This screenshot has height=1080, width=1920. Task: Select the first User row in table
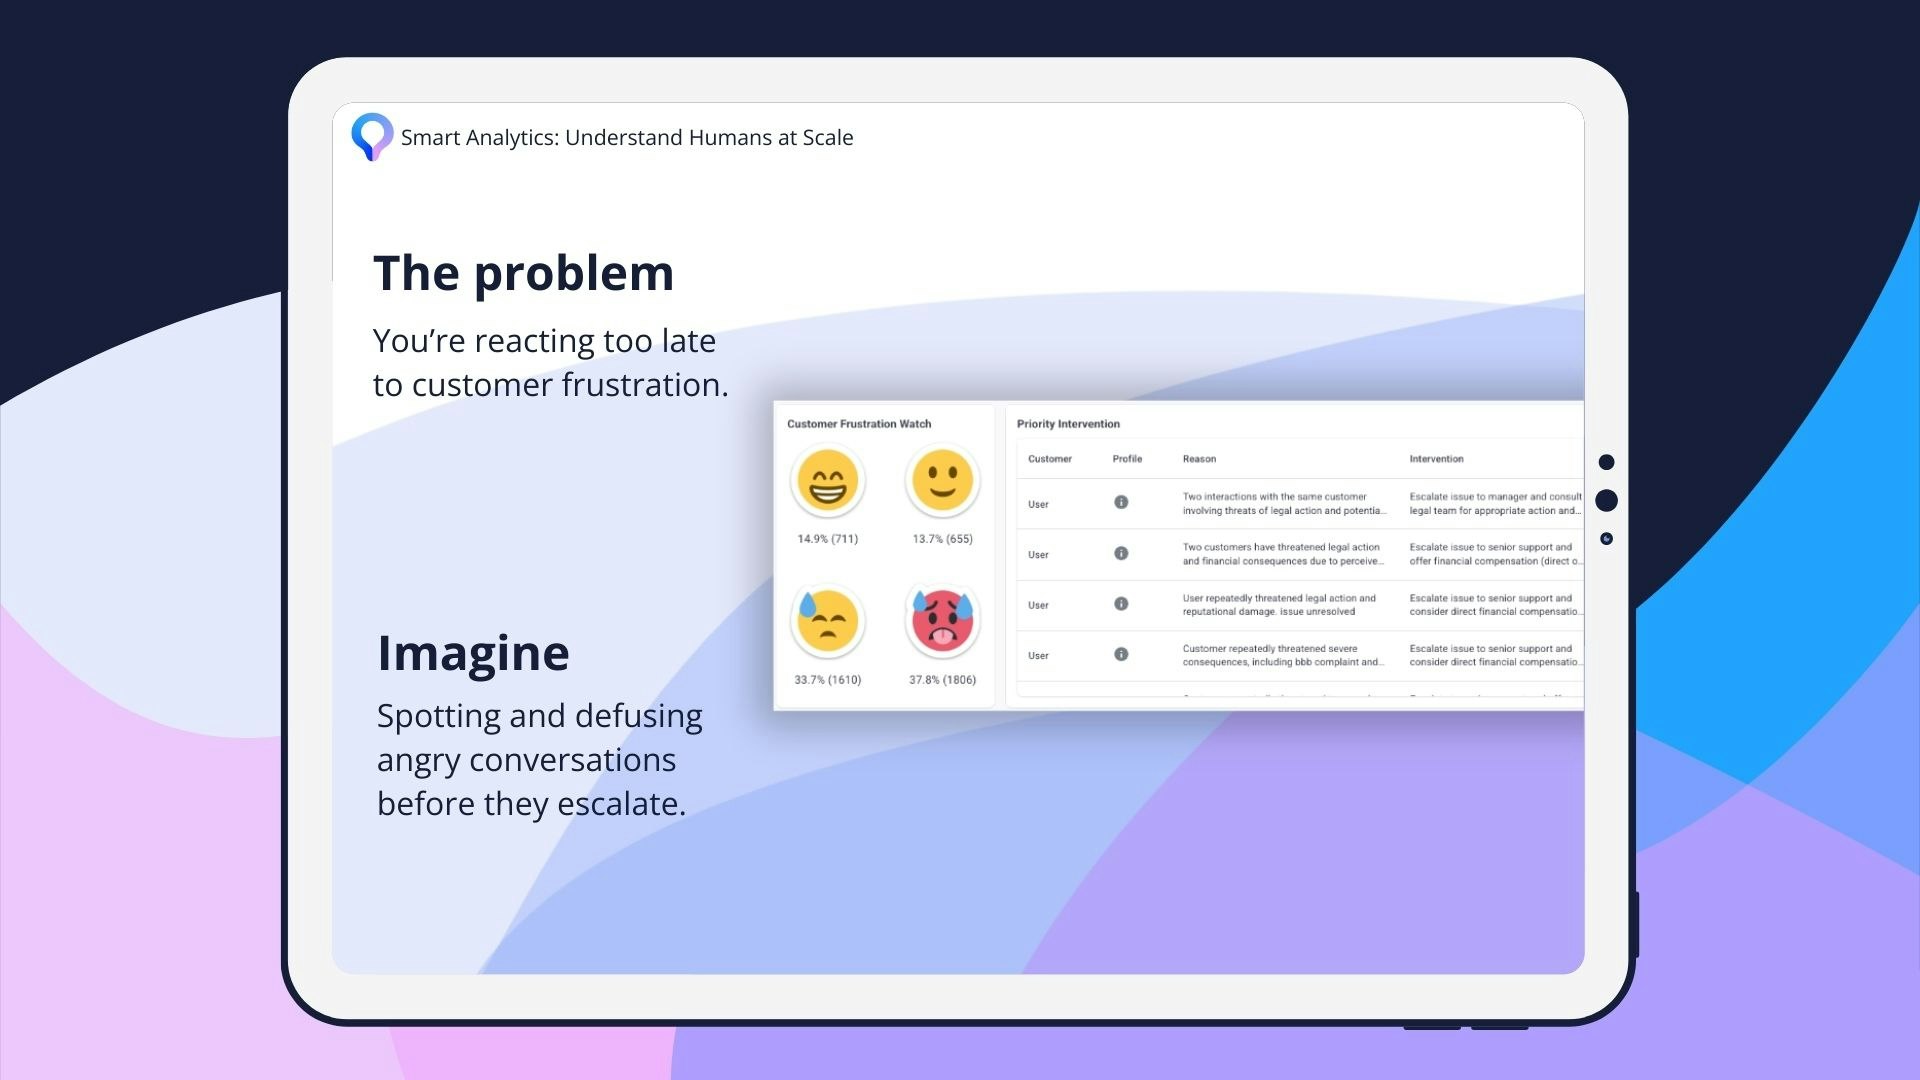[1038, 504]
